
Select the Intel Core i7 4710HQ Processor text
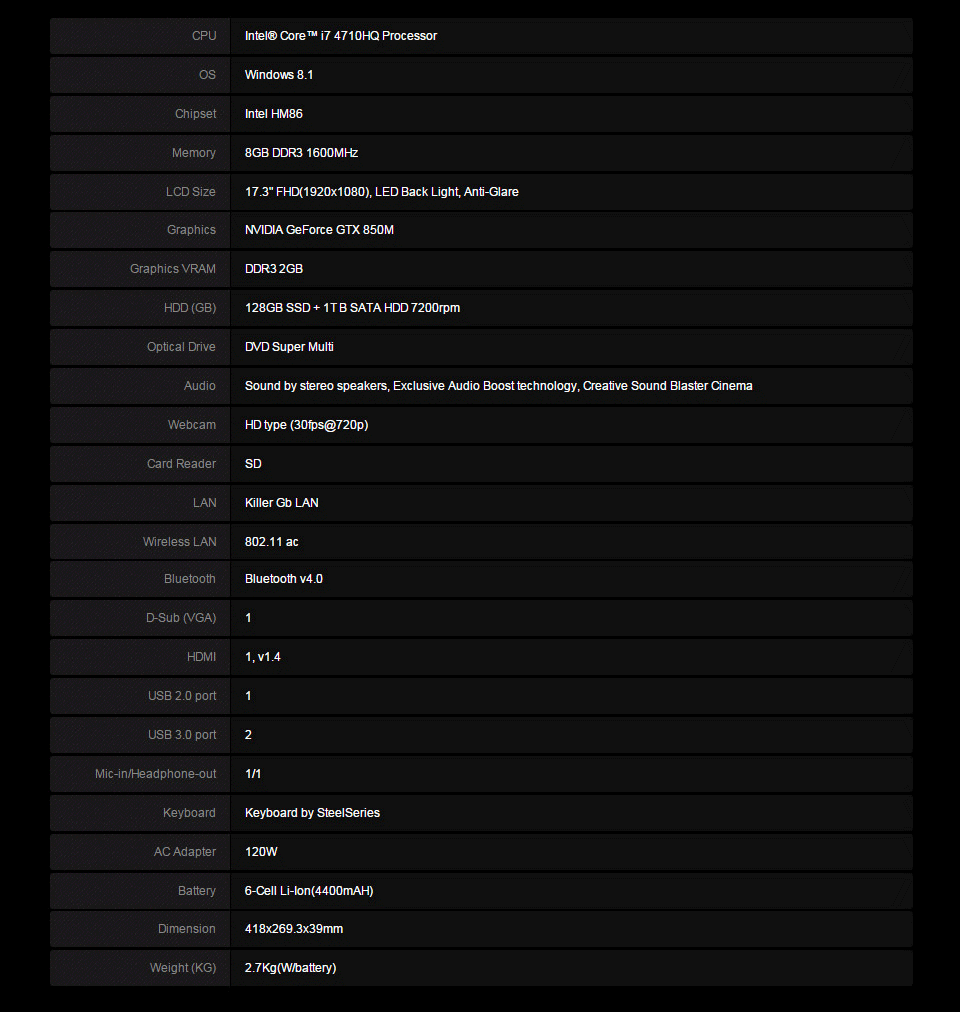(340, 36)
